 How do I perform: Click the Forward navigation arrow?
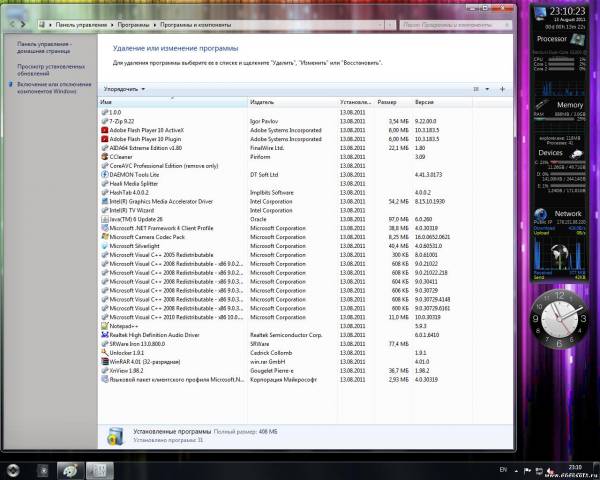23,24
